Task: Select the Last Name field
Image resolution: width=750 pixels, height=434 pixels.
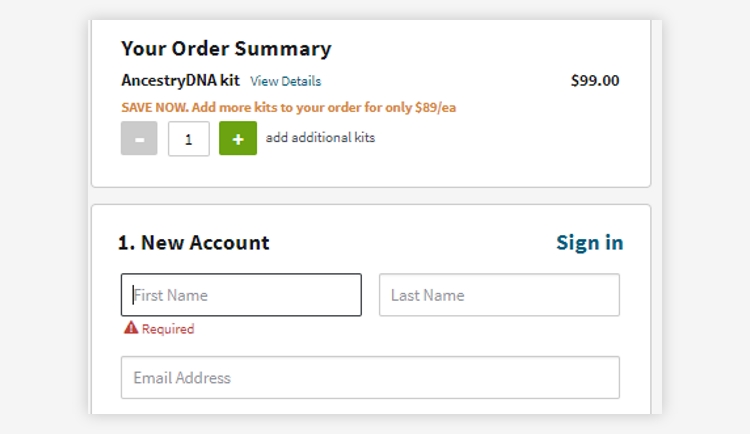Action: [499, 295]
